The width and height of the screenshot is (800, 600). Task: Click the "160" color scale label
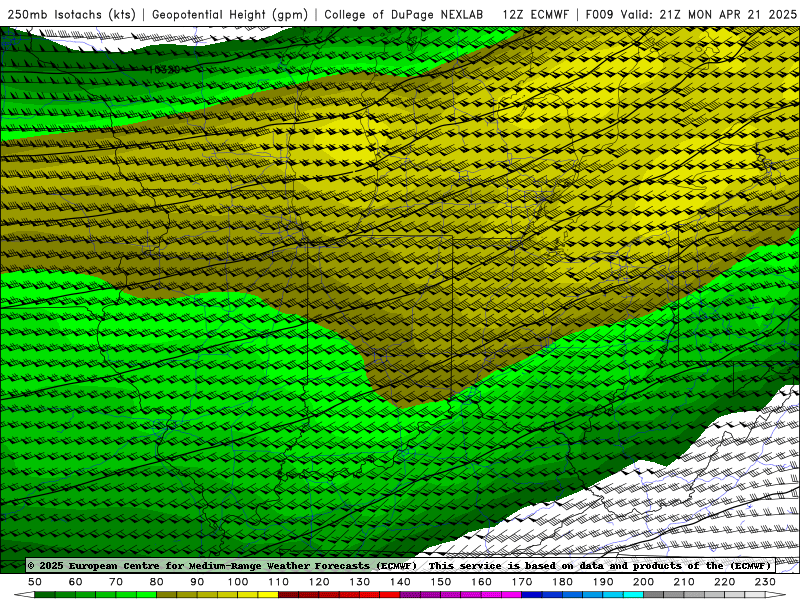481,582
